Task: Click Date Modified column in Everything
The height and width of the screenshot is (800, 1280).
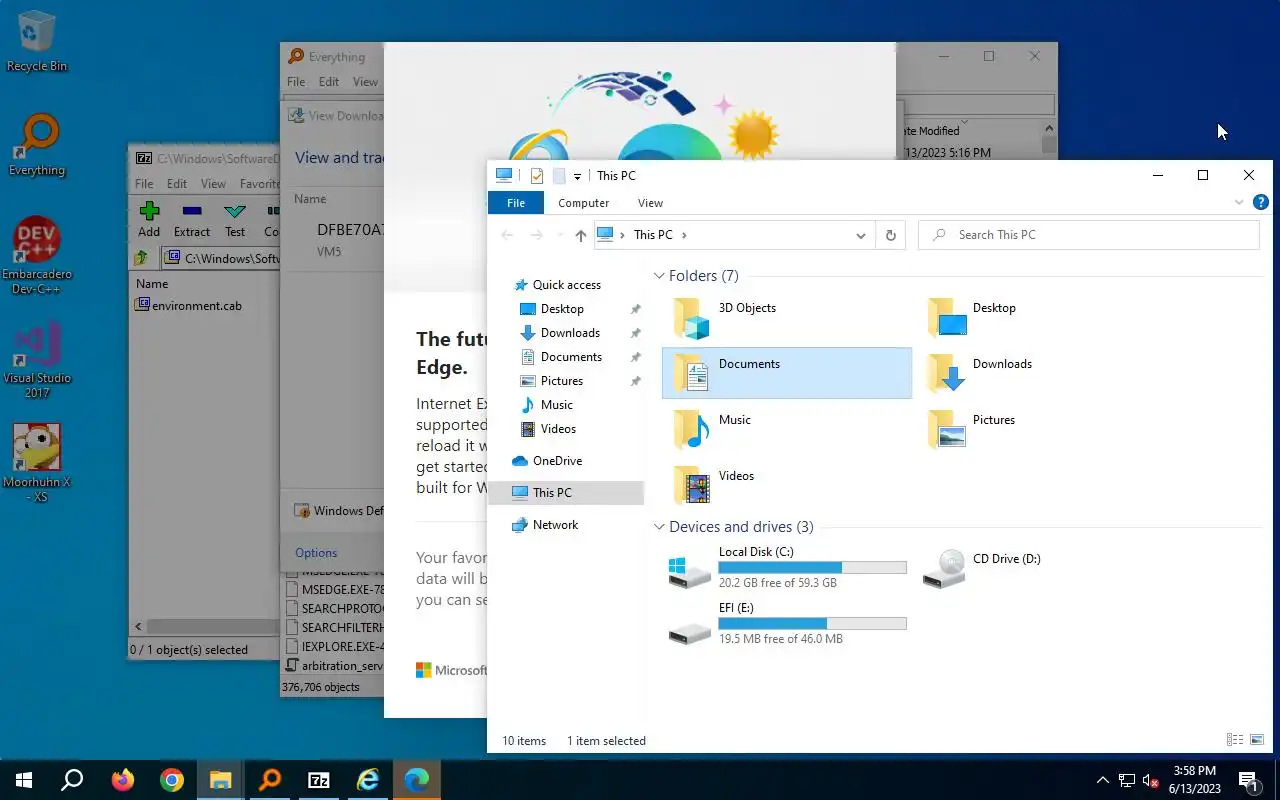Action: click(x=930, y=131)
